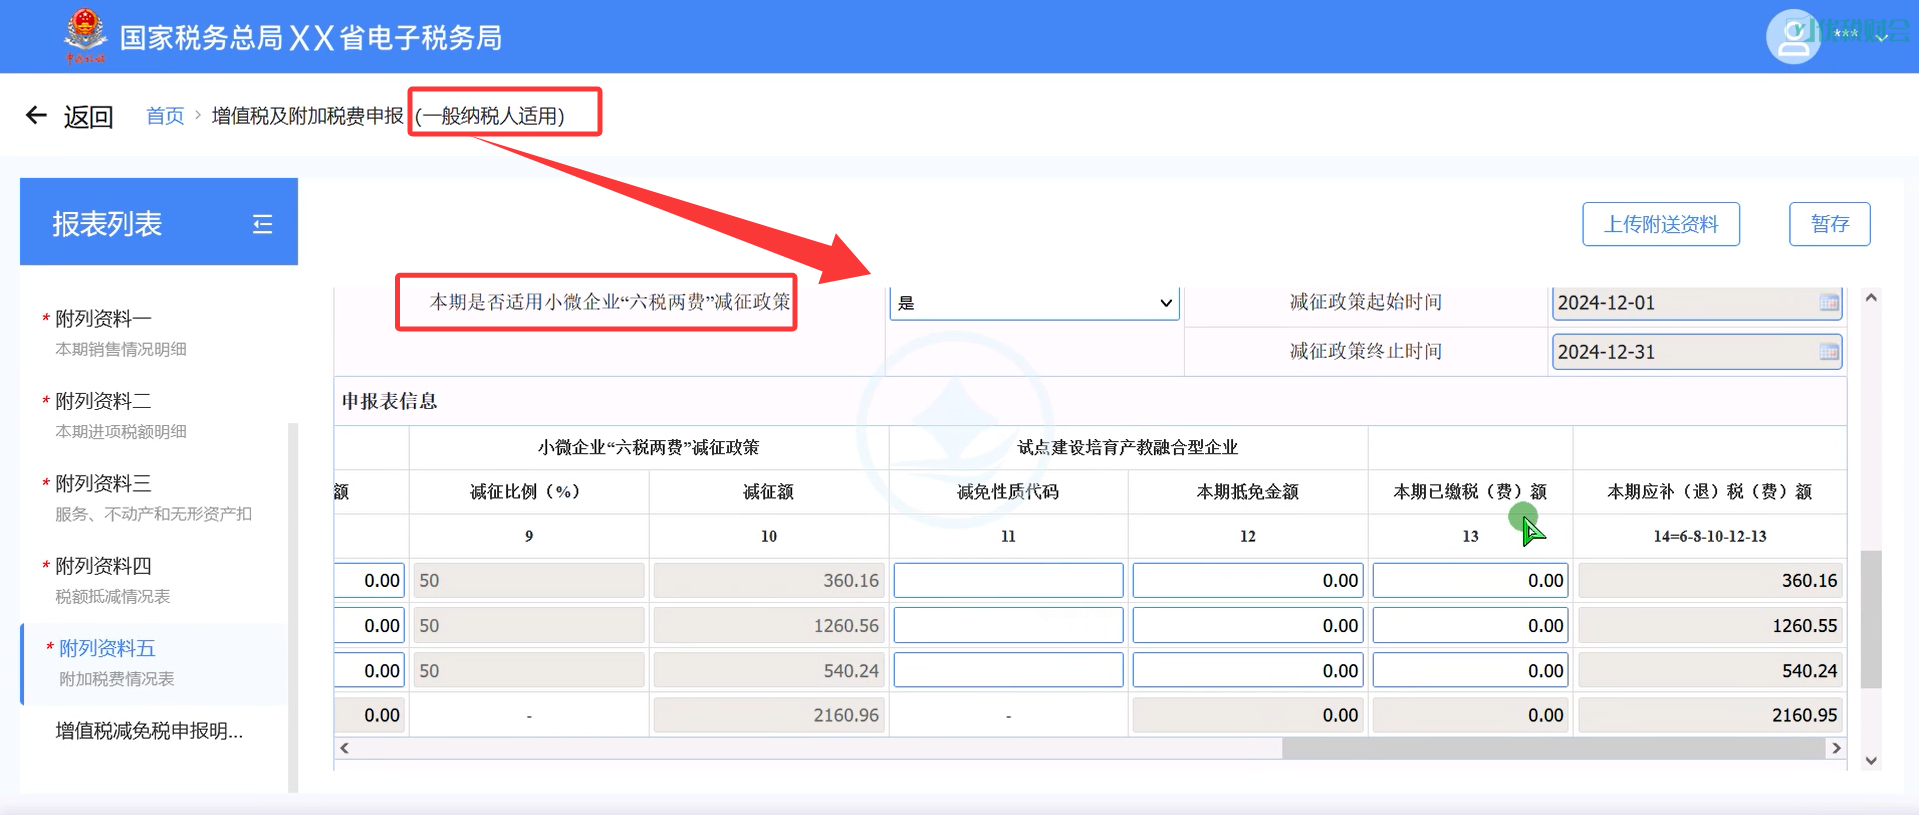This screenshot has width=1919, height=817.
Task: Expand the user account menu chevron
Action: pyautogui.click(x=1882, y=37)
